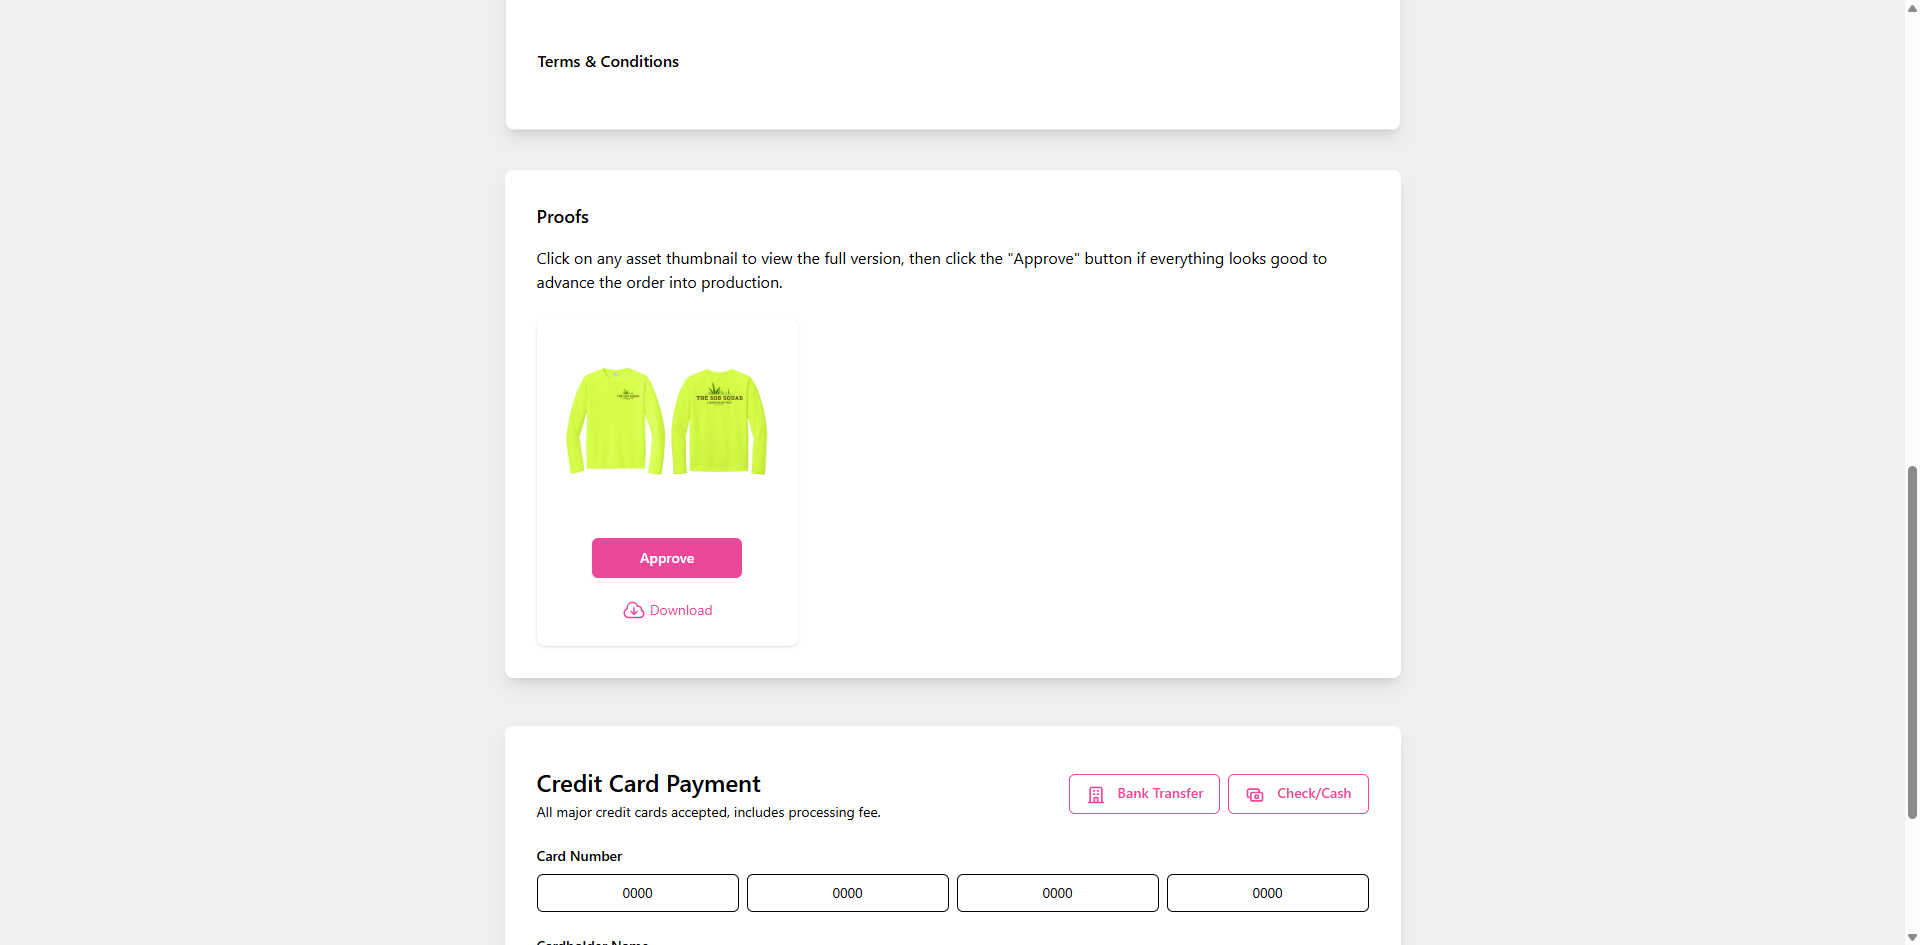Click the third card number field
This screenshot has height=945, width=1920.
coord(1058,893)
